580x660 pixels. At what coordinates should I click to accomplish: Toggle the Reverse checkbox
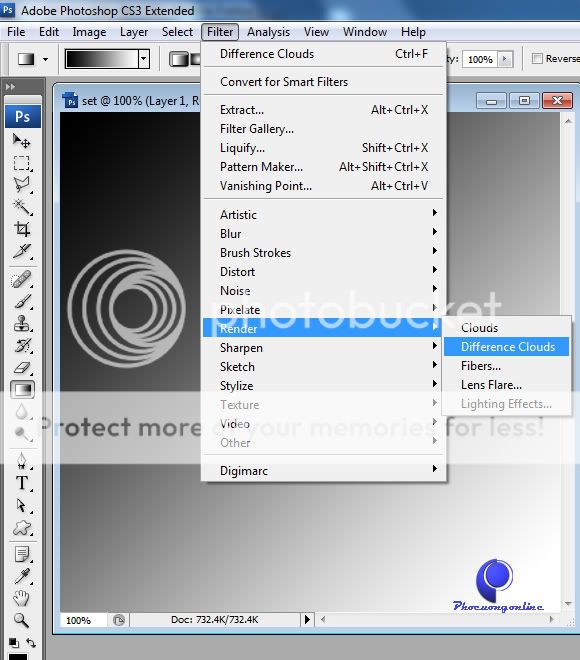pos(537,59)
